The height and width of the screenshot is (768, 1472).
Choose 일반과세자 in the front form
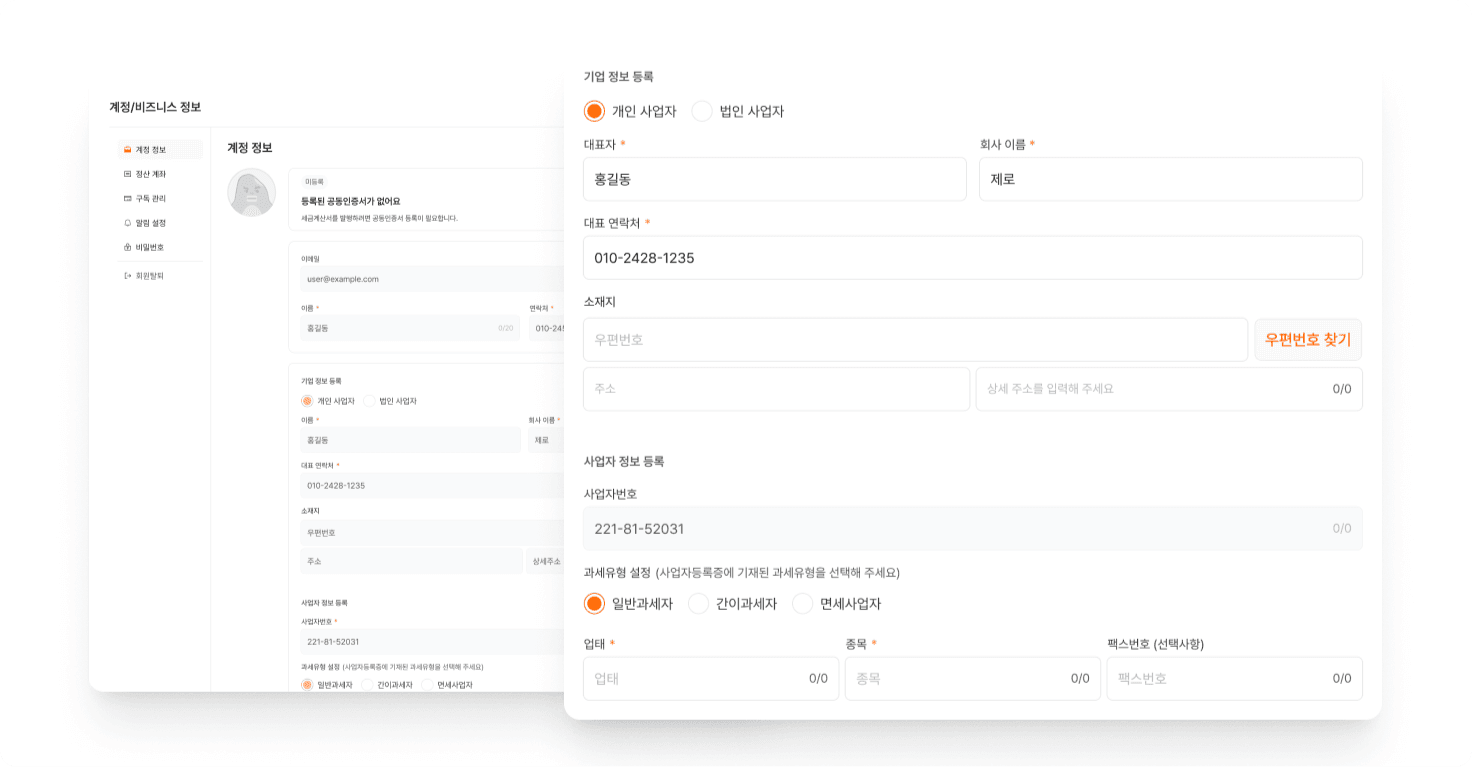click(595, 603)
